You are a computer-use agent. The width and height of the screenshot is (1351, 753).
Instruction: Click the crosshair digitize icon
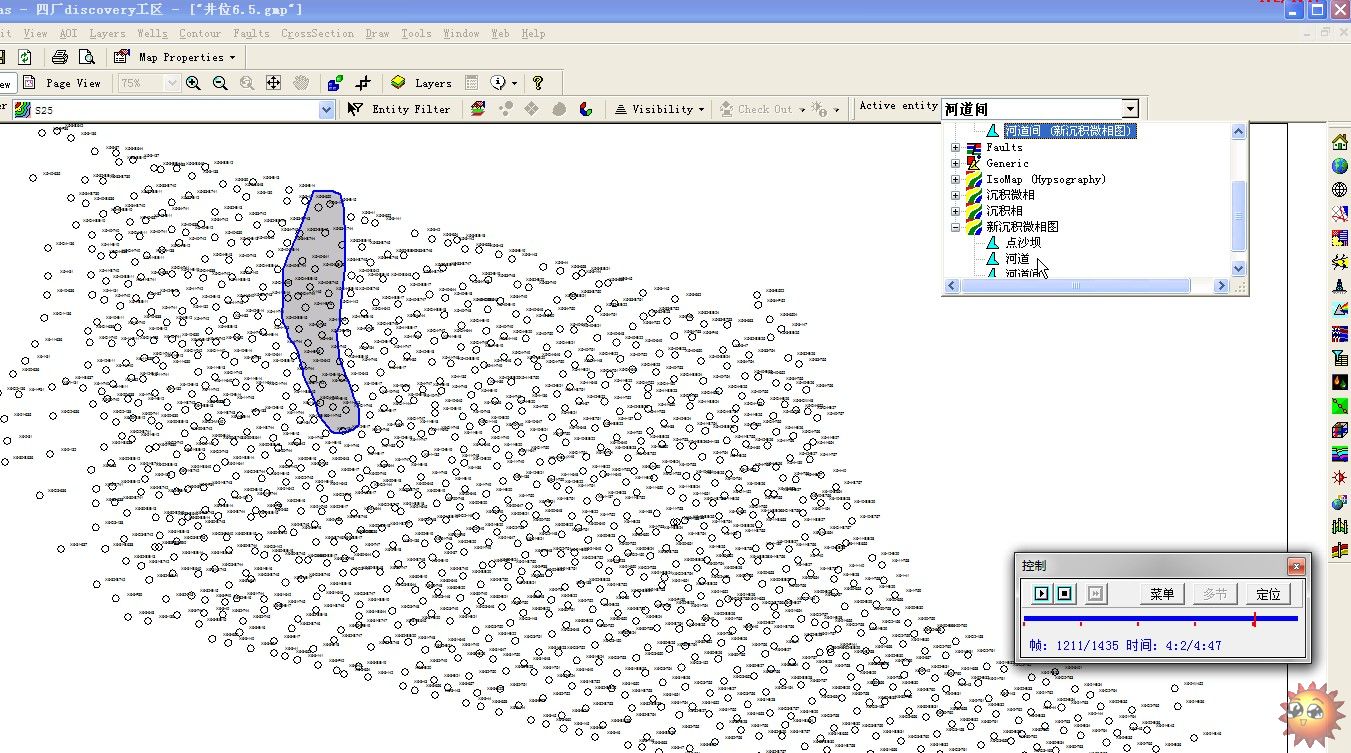point(363,83)
